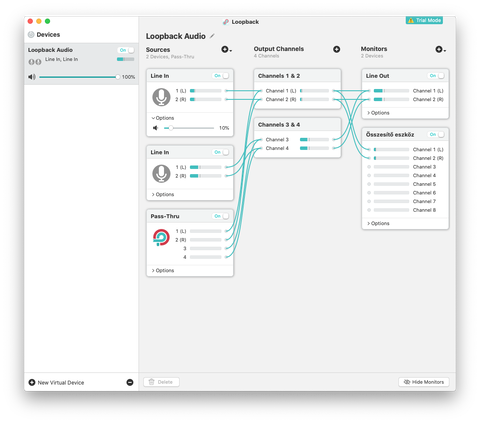Click the Devices header icon in the sidebar
The image size is (480, 423).
pos(31,34)
